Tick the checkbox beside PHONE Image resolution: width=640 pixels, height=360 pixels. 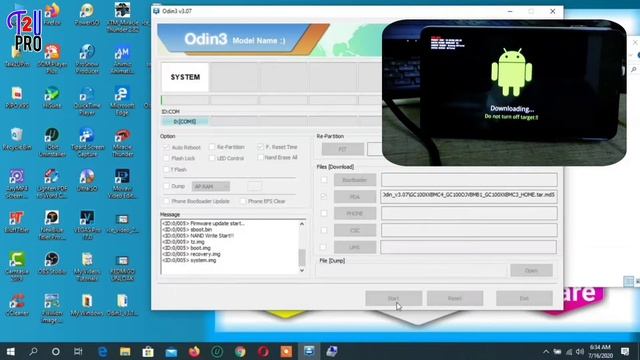pyautogui.click(x=324, y=213)
